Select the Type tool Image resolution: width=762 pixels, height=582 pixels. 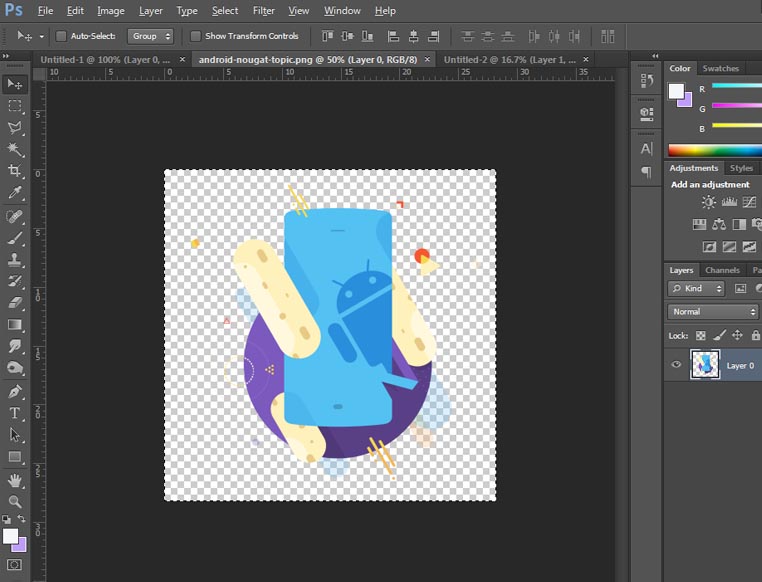pos(15,413)
